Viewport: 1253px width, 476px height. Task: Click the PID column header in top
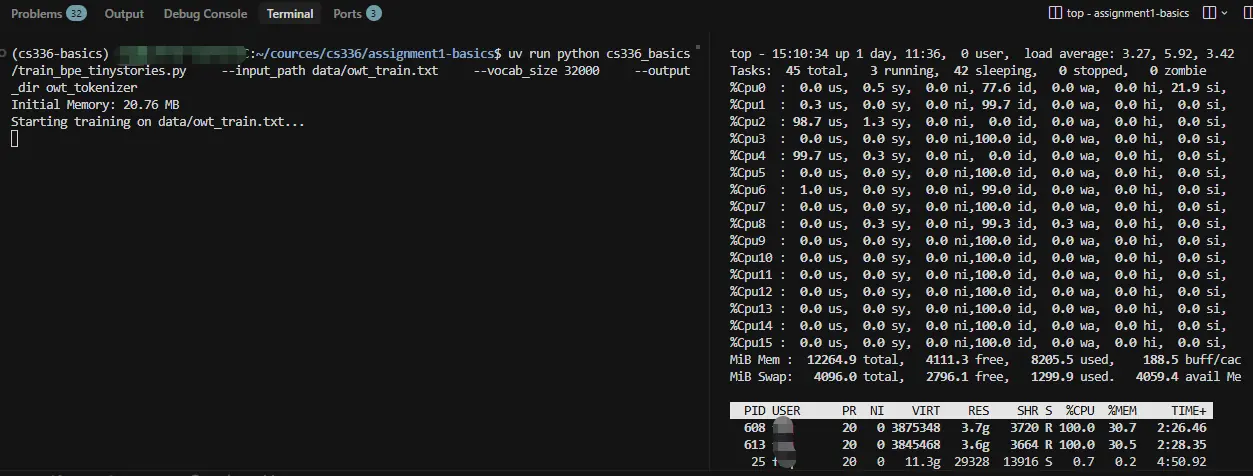click(x=754, y=411)
